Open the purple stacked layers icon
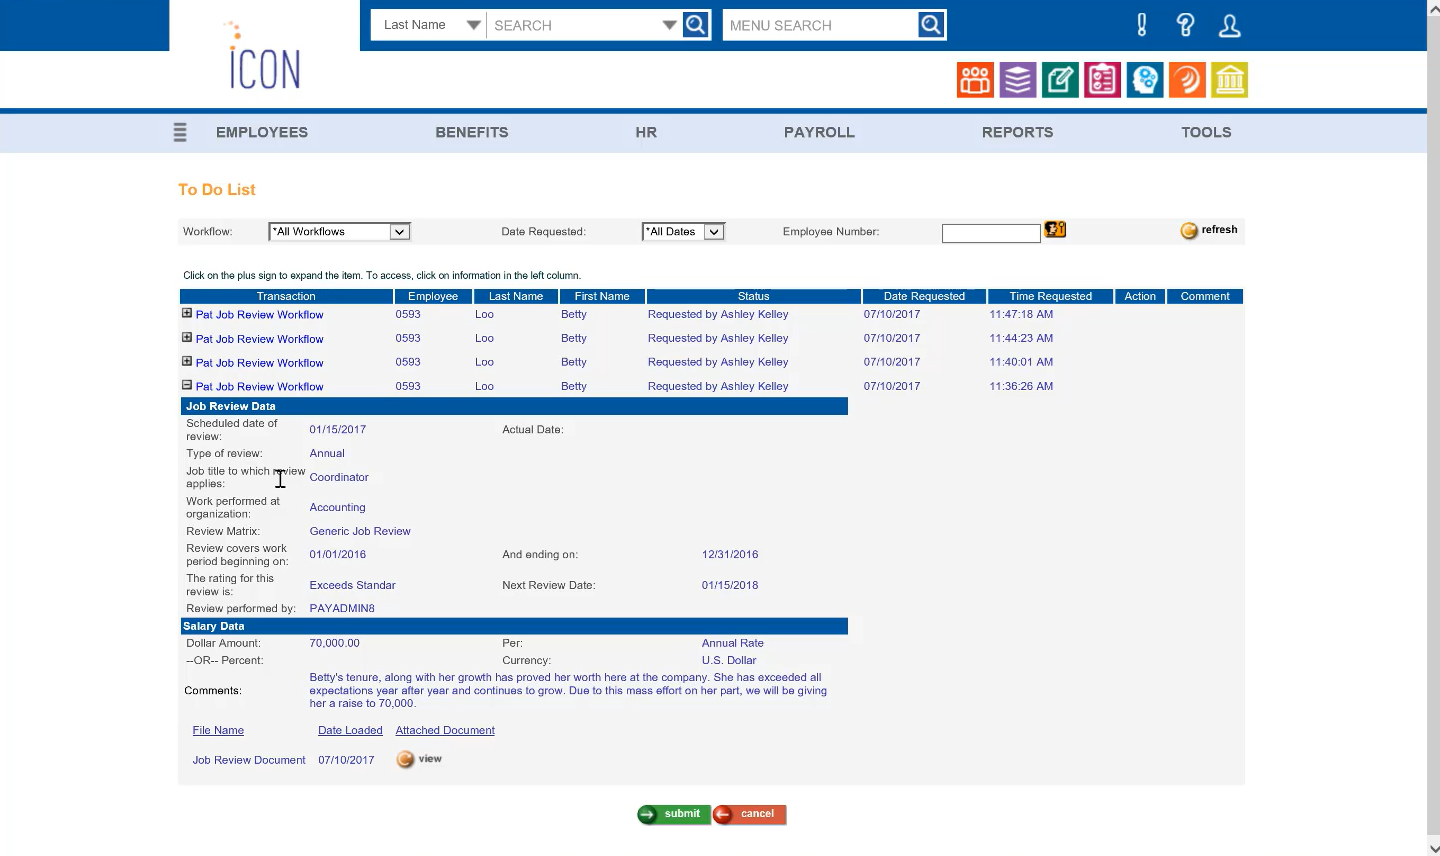Image resolution: width=1440 pixels, height=856 pixels. coord(1018,80)
